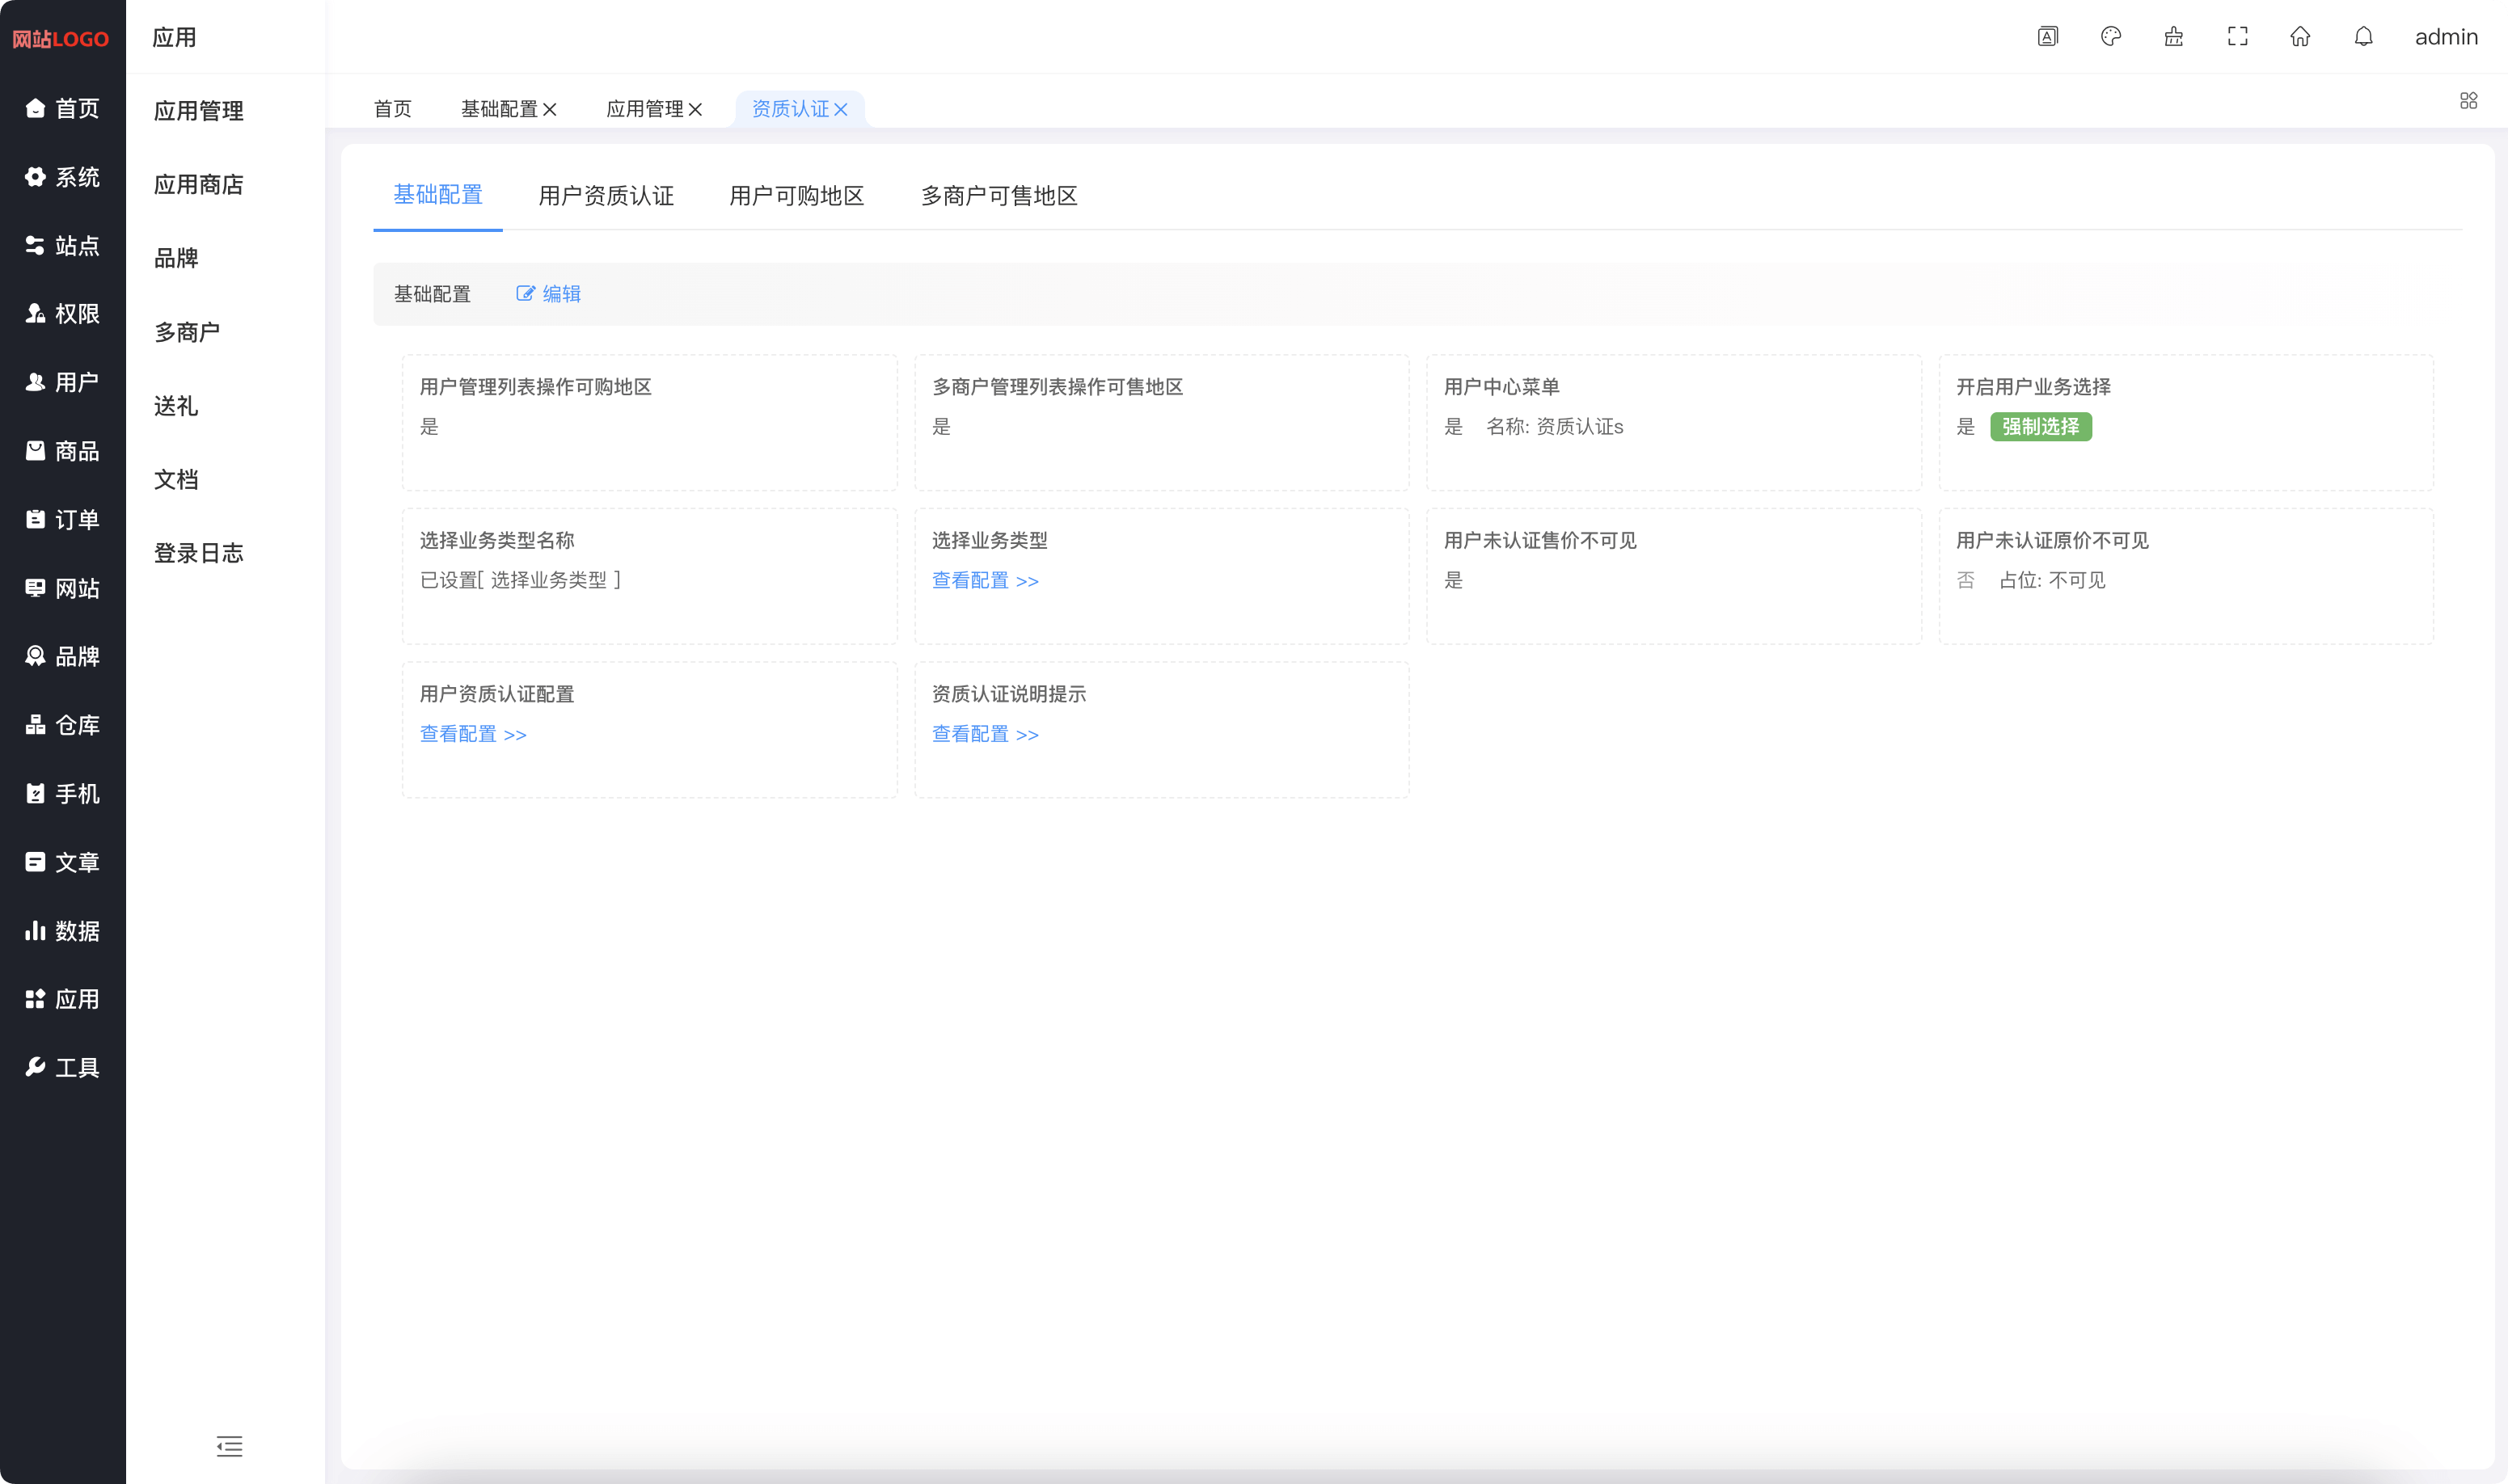
Task: Select 商品 in the left sidebar
Action: tap(62, 451)
